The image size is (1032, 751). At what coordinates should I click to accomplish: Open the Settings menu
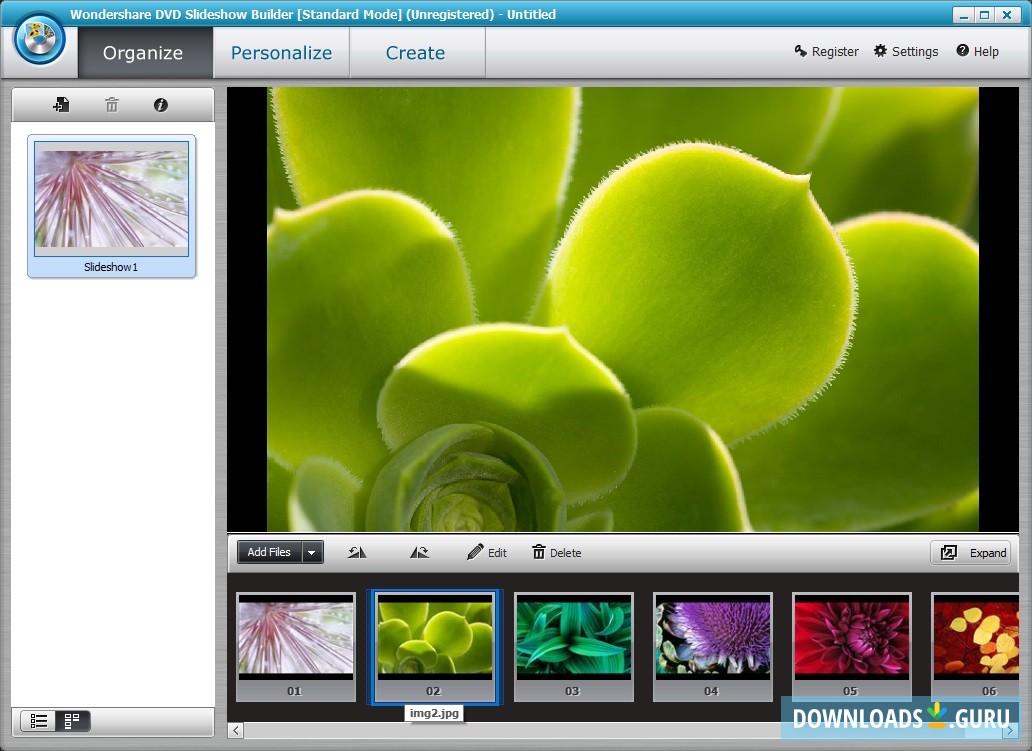(x=905, y=51)
